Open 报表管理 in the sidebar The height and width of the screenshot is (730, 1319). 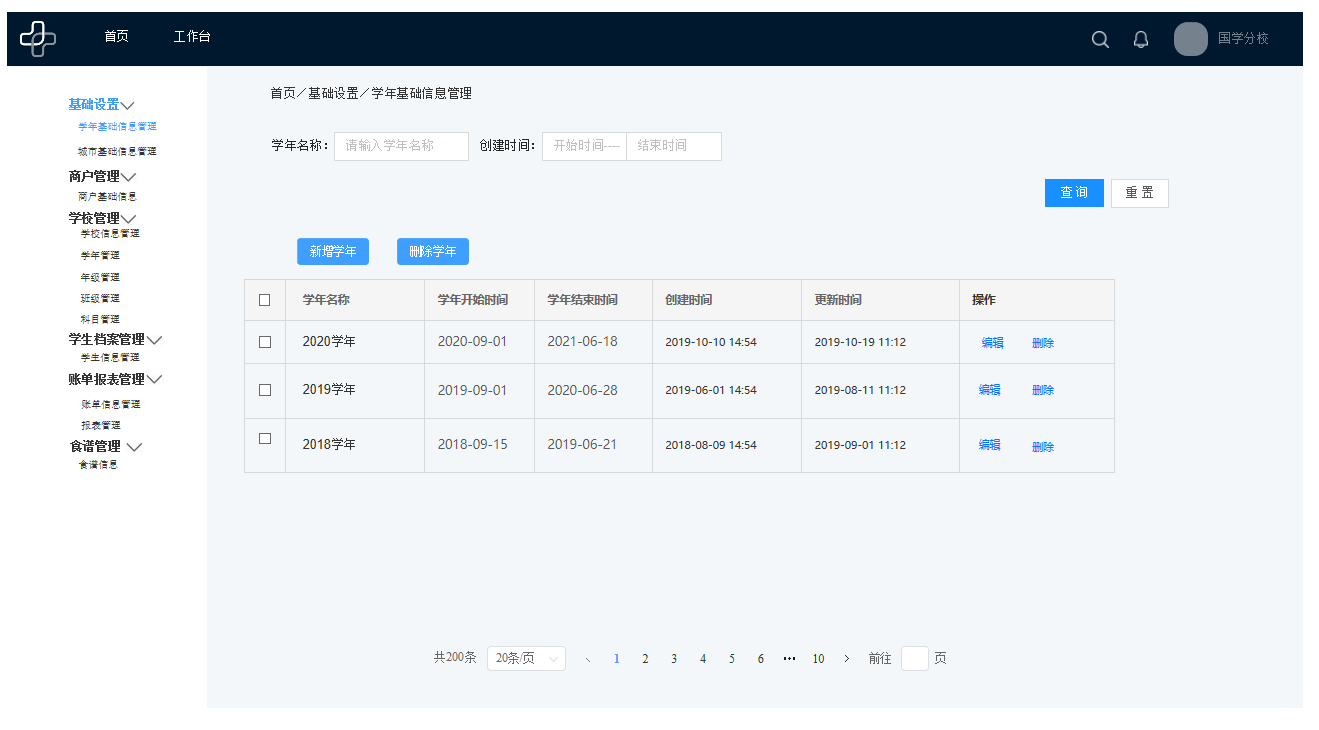coord(100,426)
